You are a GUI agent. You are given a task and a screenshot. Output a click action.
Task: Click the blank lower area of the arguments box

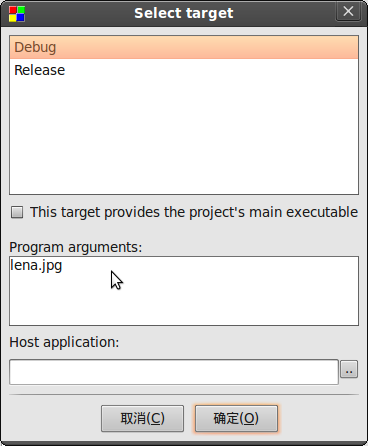pyautogui.click(x=184, y=308)
